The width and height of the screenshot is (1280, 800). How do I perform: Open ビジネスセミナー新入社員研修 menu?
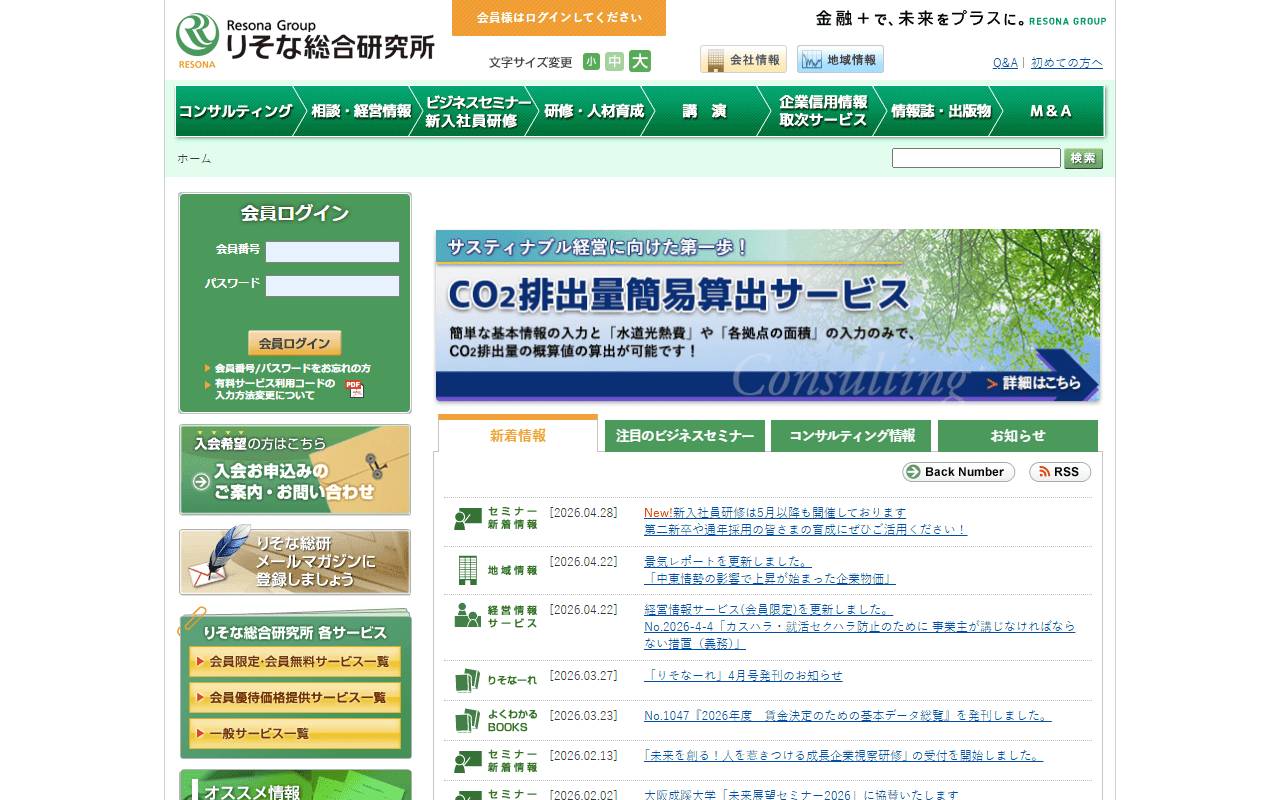pos(476,111)
